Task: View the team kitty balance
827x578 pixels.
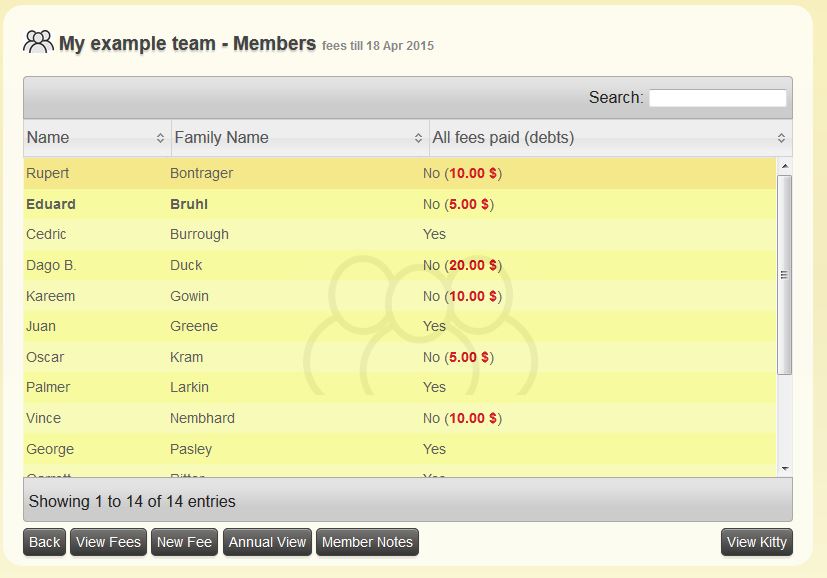Action: coord(756,542)
